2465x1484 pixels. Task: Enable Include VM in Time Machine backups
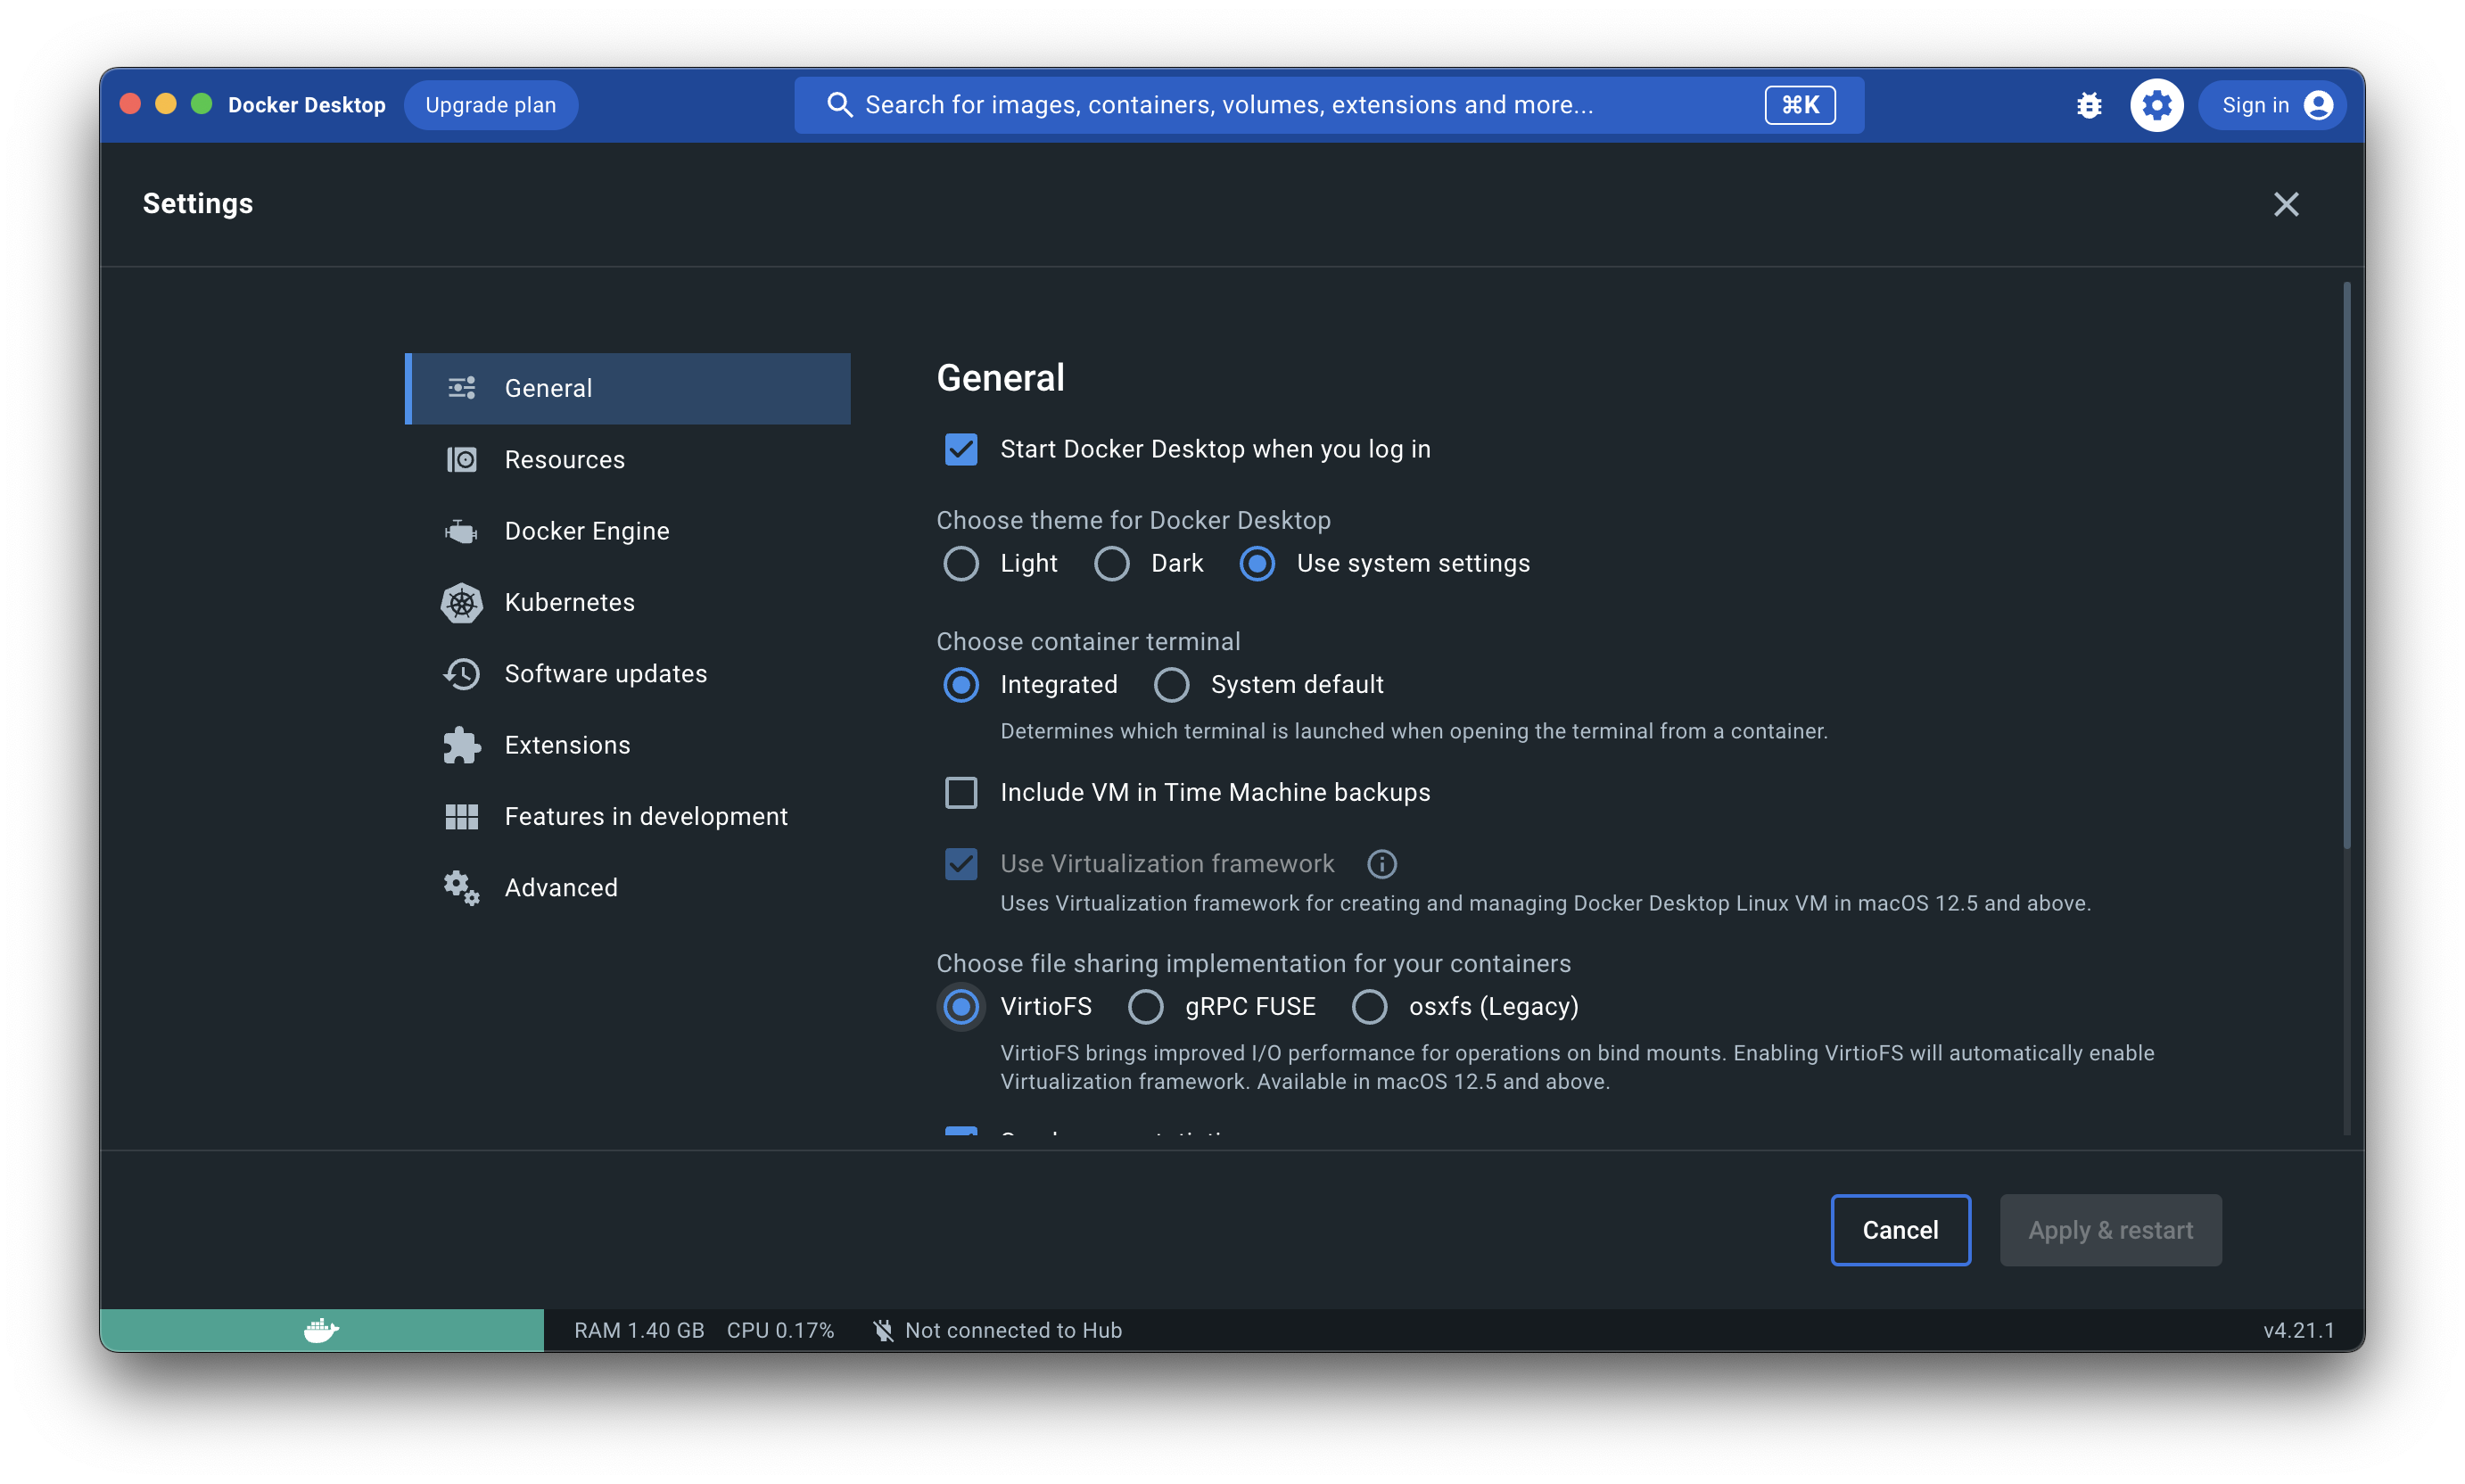960,791
